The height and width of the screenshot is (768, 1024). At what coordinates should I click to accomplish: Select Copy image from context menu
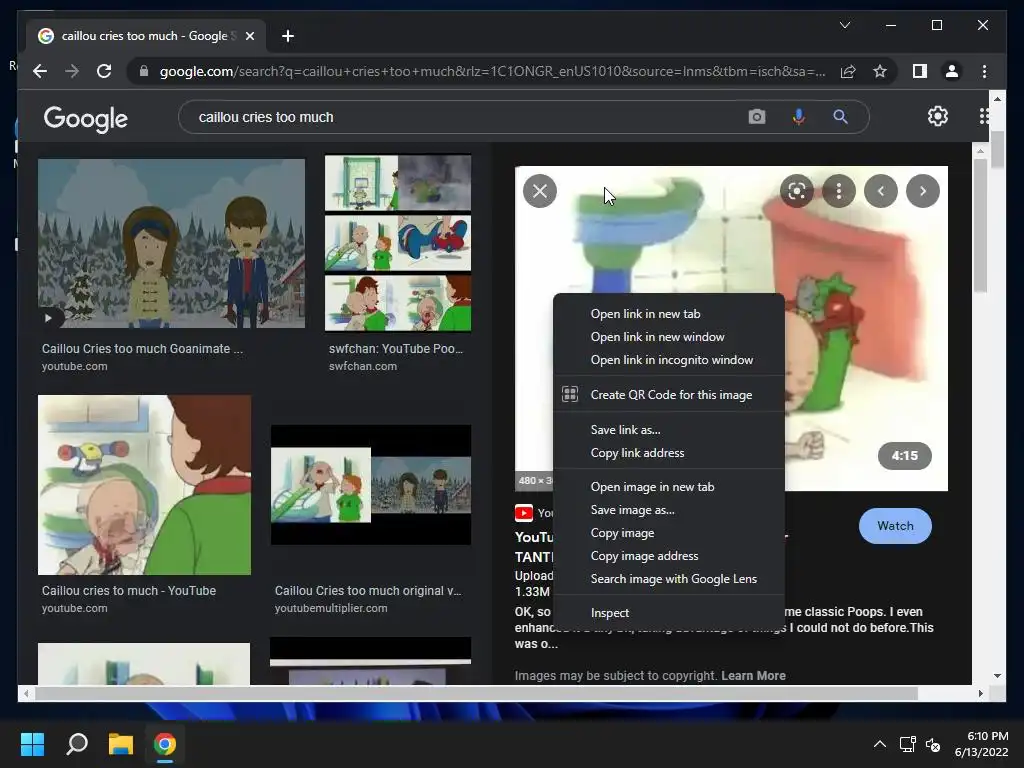(x=669, y=533)
